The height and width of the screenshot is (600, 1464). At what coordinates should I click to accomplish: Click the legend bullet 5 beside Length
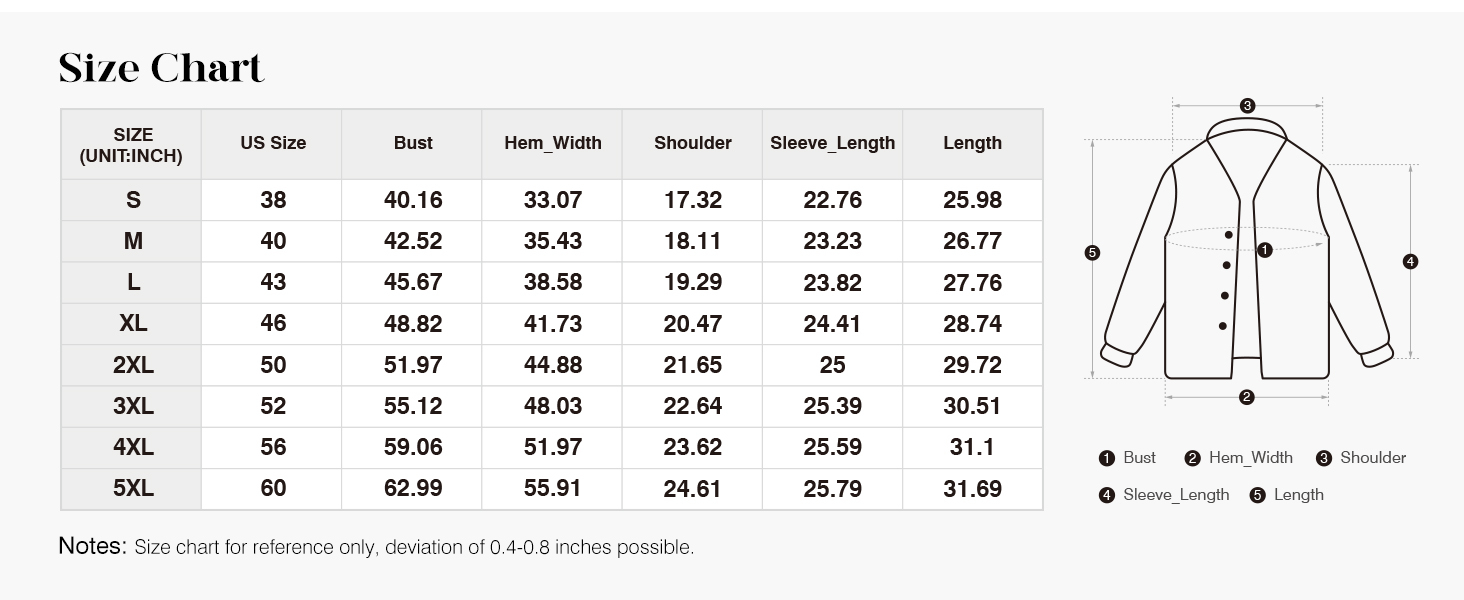1257,495
